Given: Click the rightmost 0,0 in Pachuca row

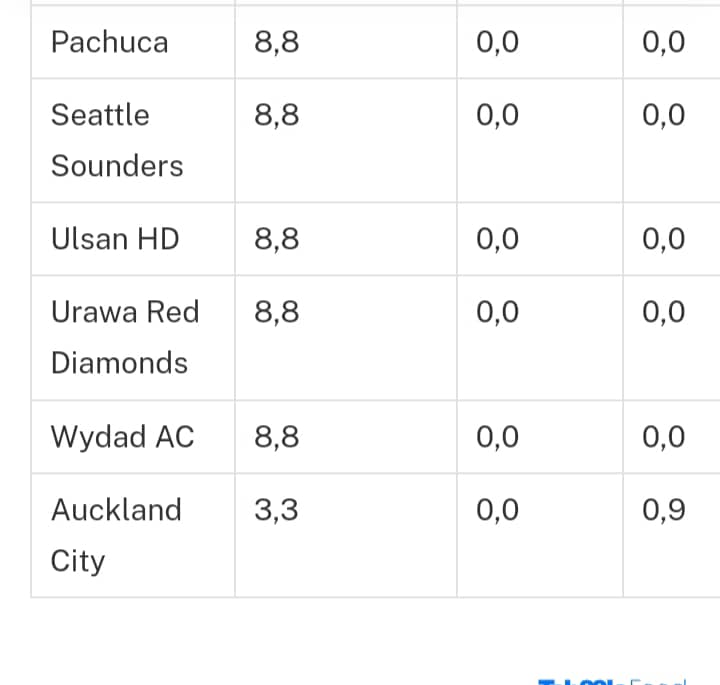Looking at the screenshot, I should [x=664, y=42].
